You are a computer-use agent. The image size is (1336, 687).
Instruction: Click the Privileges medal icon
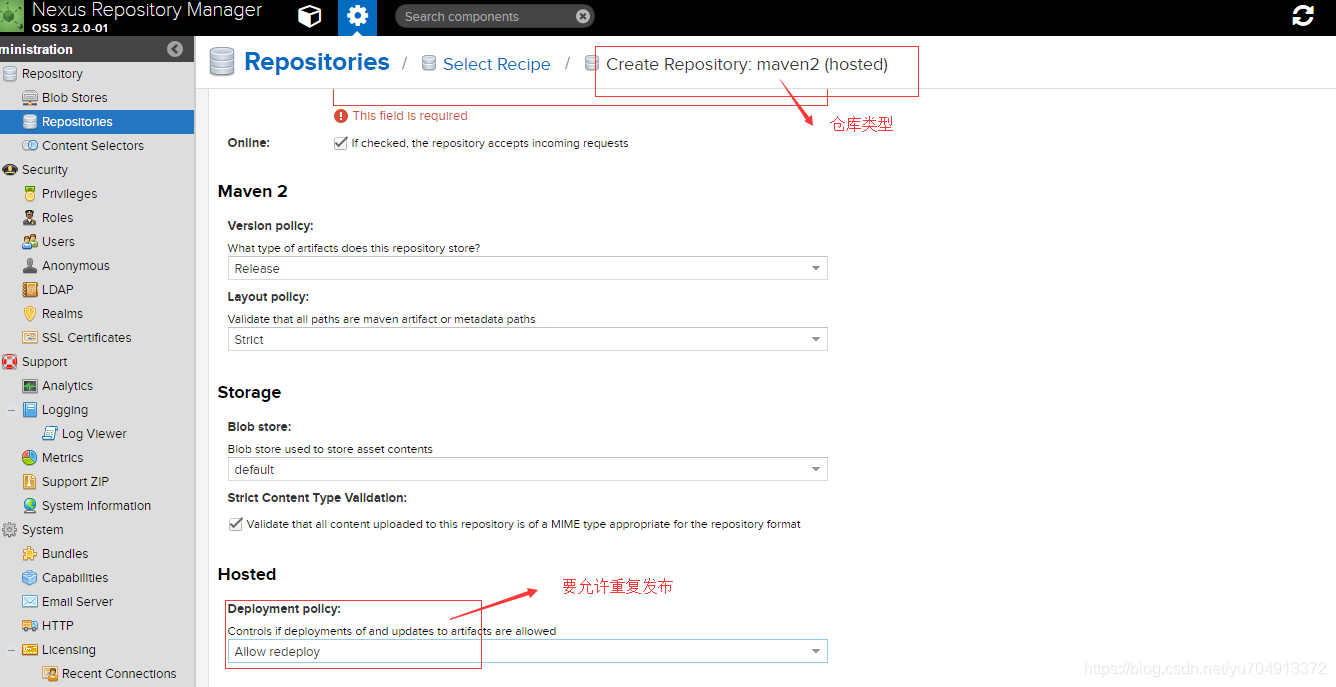click(x=30, y=194)
